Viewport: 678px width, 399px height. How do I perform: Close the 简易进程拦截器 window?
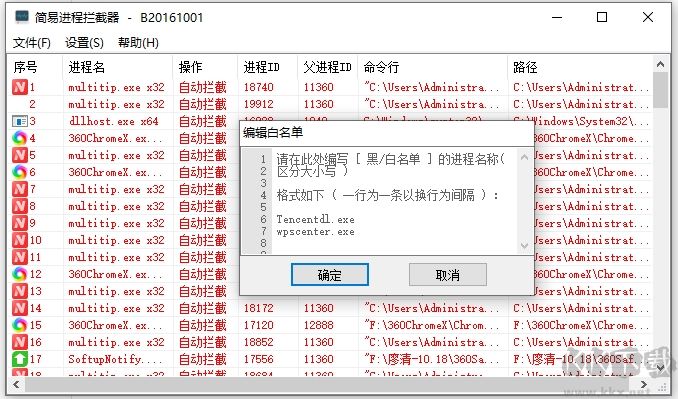(x=648, y=17)
